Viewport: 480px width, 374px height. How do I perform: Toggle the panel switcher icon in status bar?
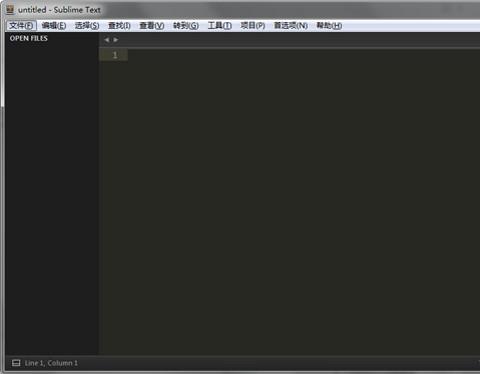pyautogui.click(x=16, y=363)
